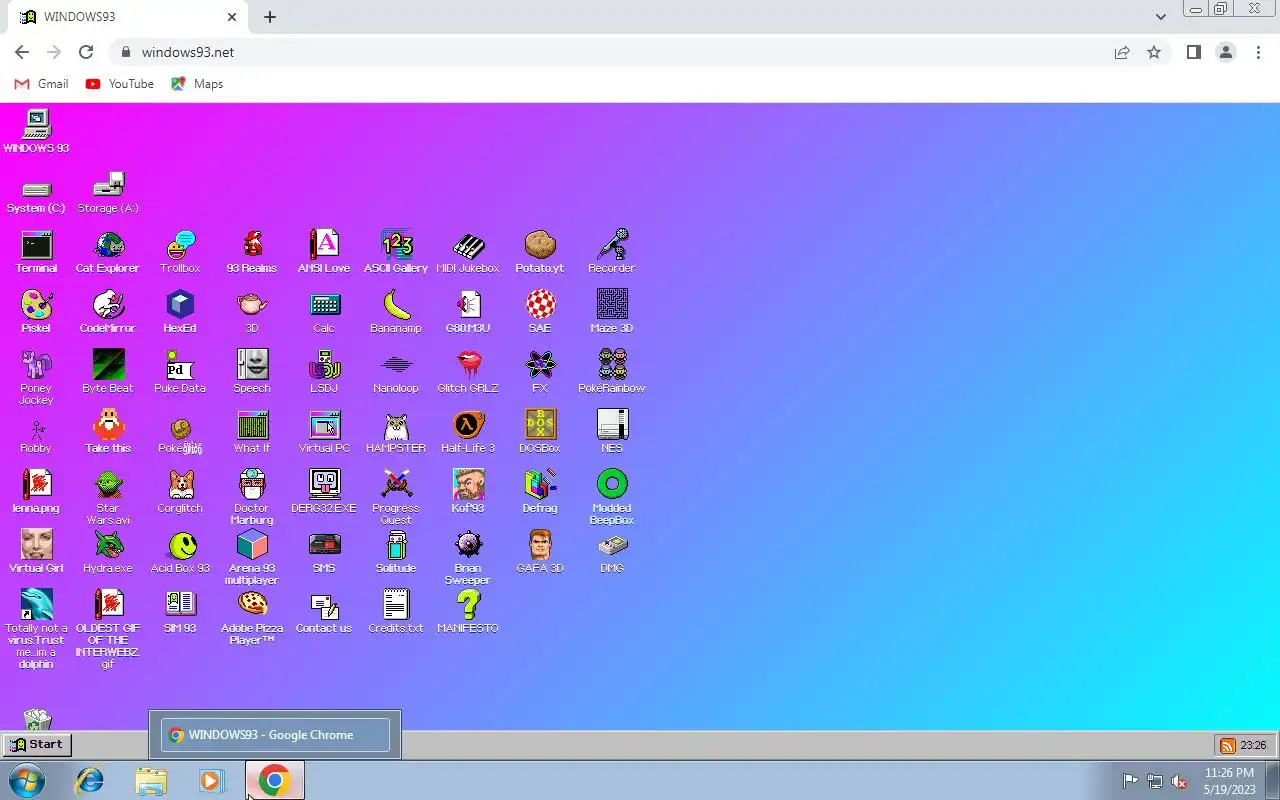The image size is (1280, 800).
Task: Reload the windows93.net page
Action: tap(86, 52)
